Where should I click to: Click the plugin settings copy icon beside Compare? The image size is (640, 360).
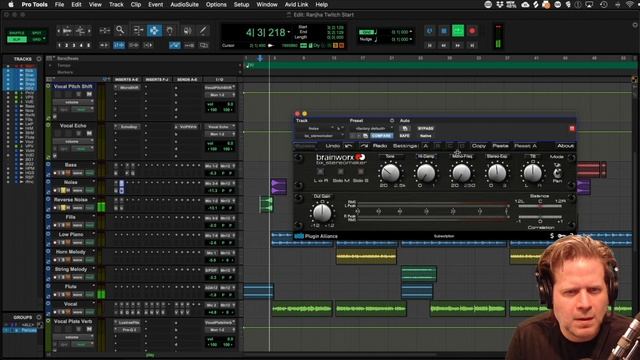click(x=365, y=136)
